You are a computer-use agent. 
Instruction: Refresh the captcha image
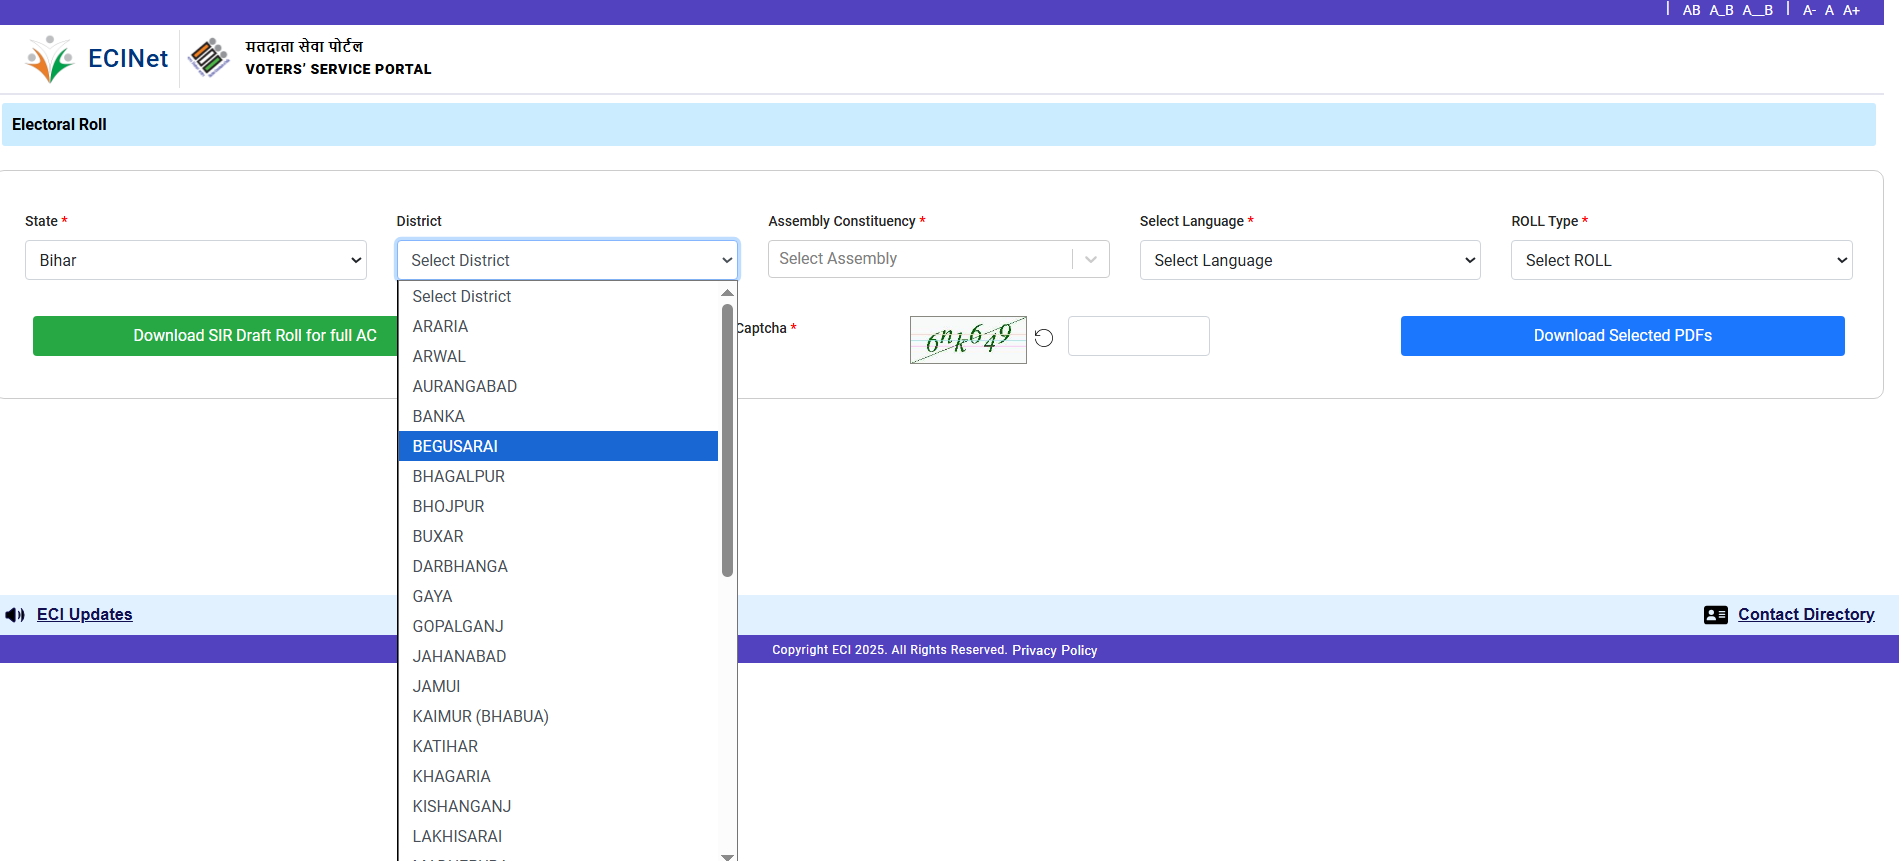(1044, 338)
